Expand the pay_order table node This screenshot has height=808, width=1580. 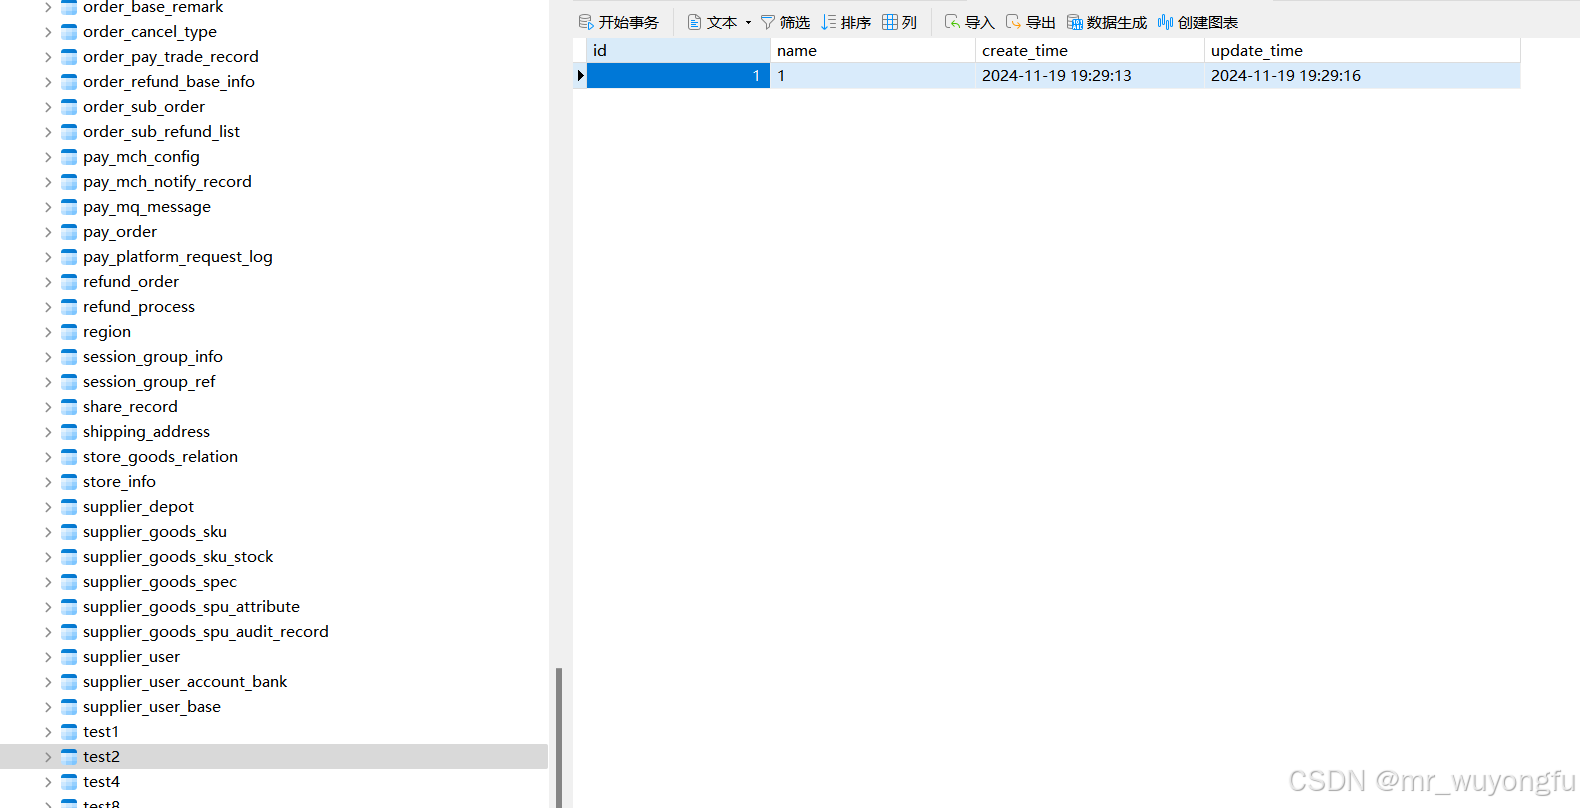click(x=48, y=232)
